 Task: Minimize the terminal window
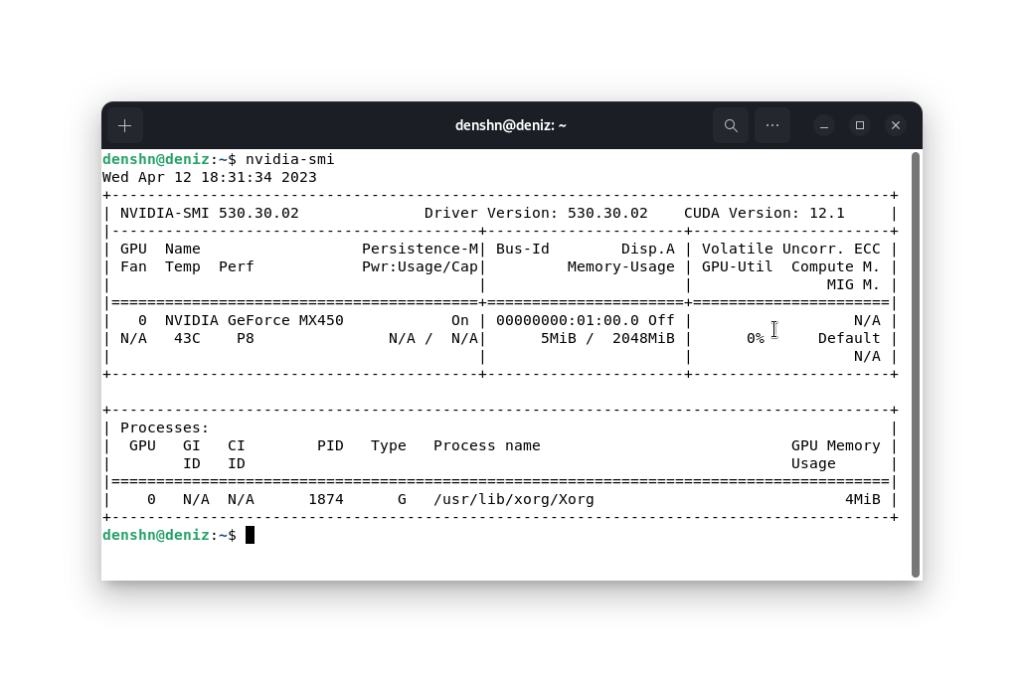coord(824,125)
